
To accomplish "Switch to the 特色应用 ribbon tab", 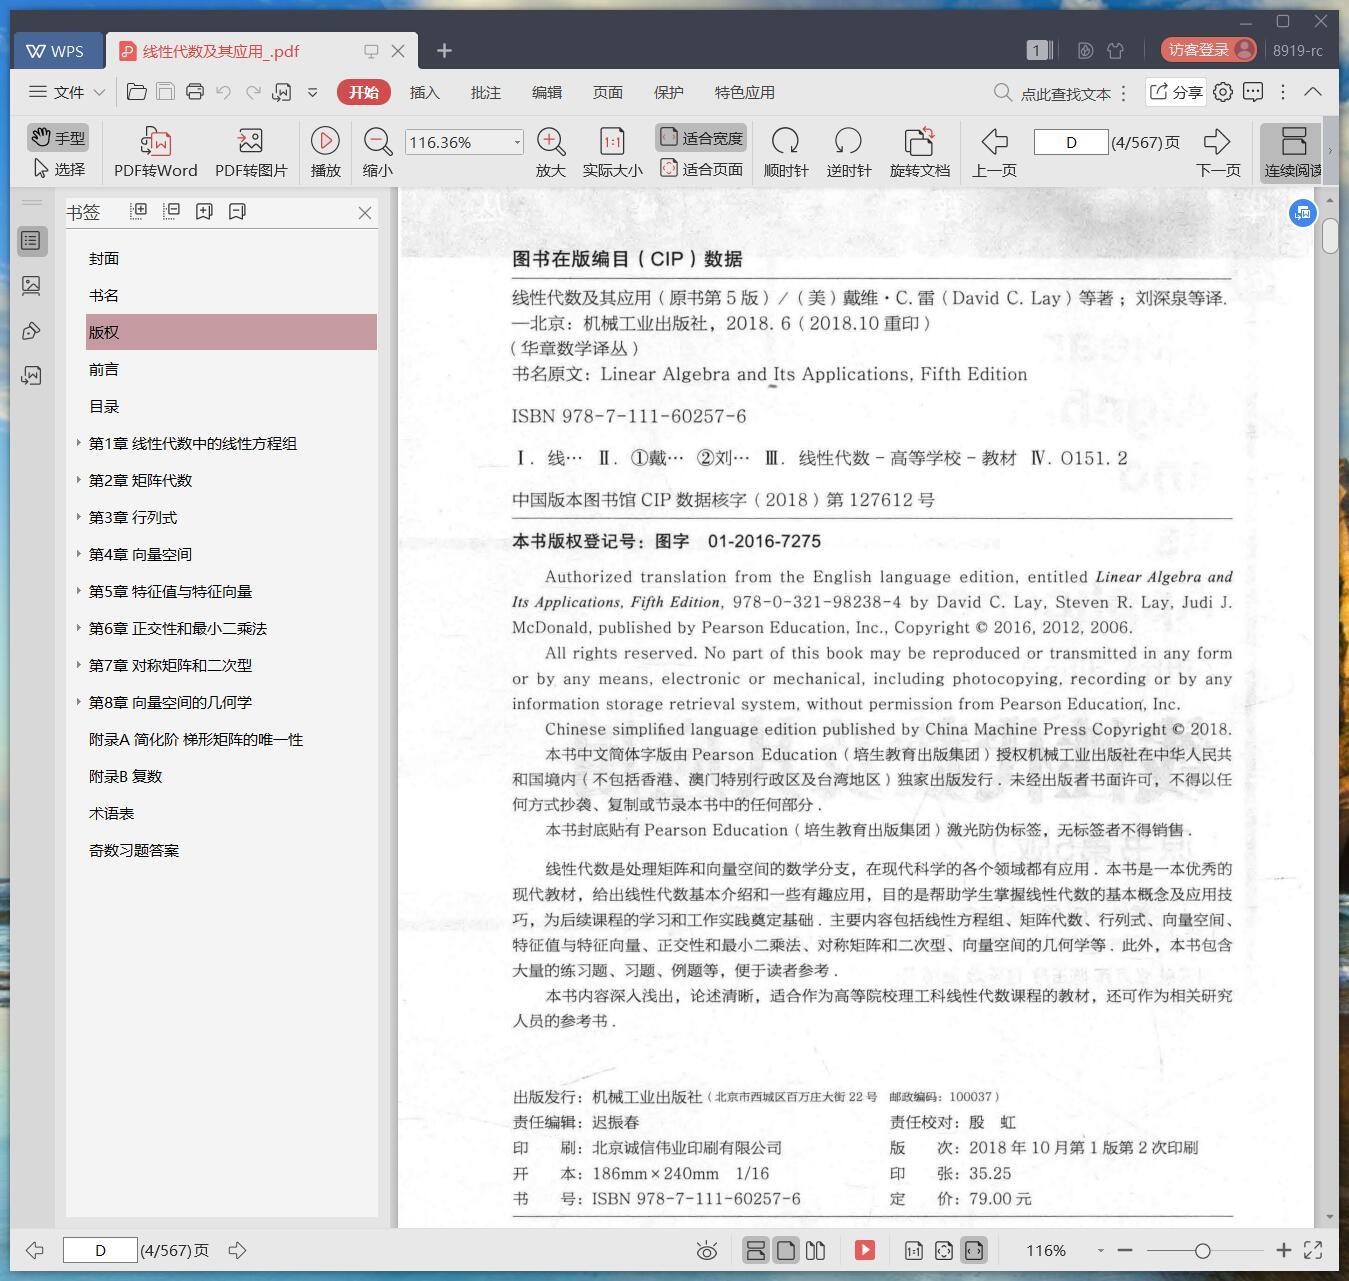I will coord(745,92).
